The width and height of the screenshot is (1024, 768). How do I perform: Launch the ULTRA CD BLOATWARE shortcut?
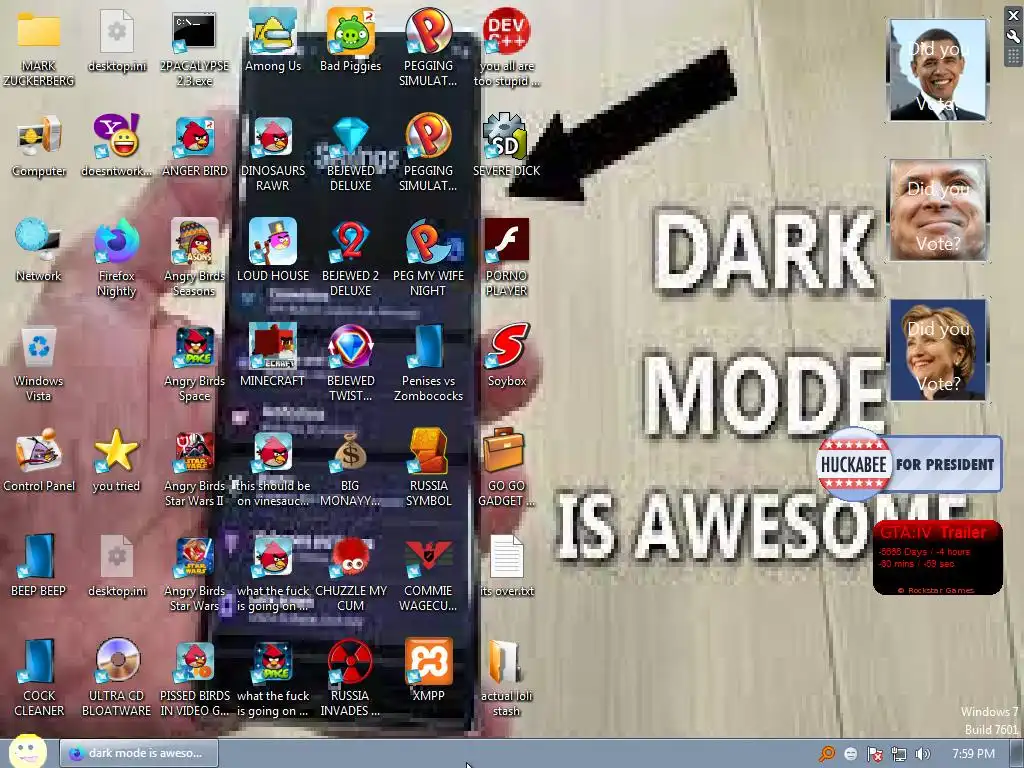coord(116,679)
